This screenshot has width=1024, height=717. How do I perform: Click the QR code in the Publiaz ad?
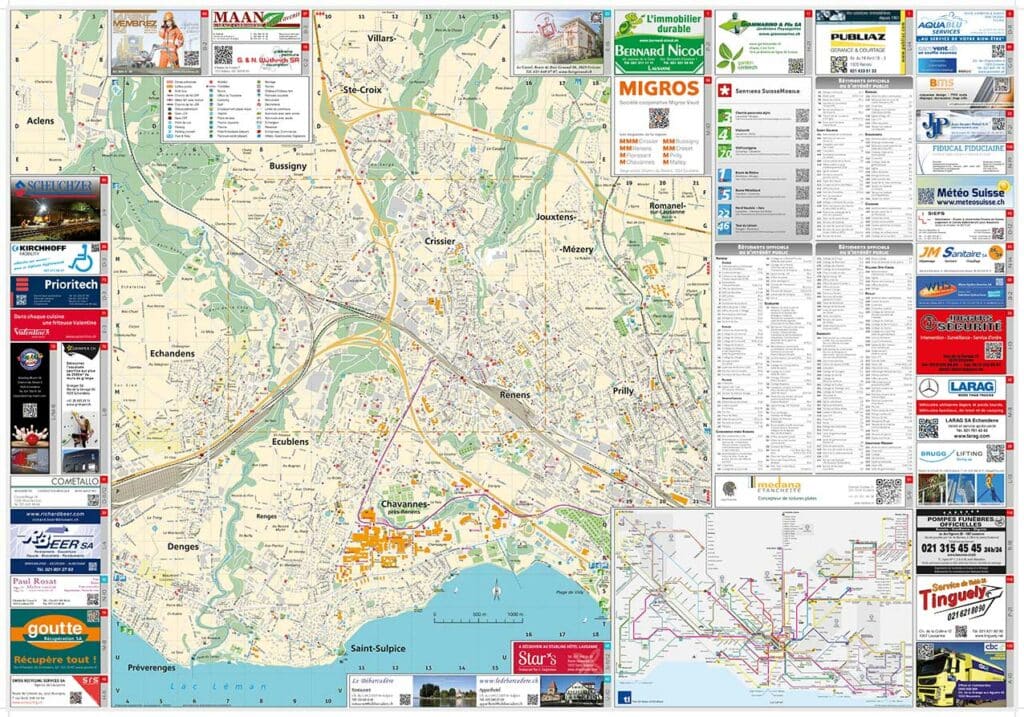[x=839, y=64]
